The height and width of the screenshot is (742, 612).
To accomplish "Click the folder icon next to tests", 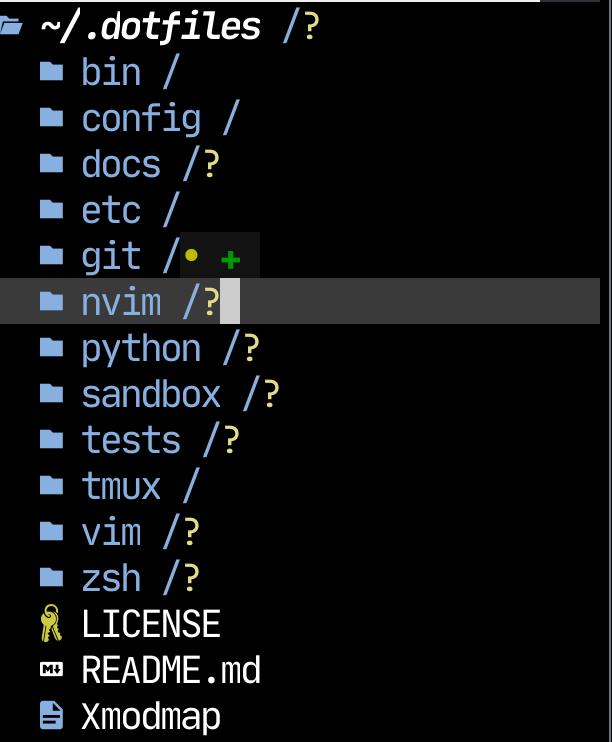I will [52, 439].
